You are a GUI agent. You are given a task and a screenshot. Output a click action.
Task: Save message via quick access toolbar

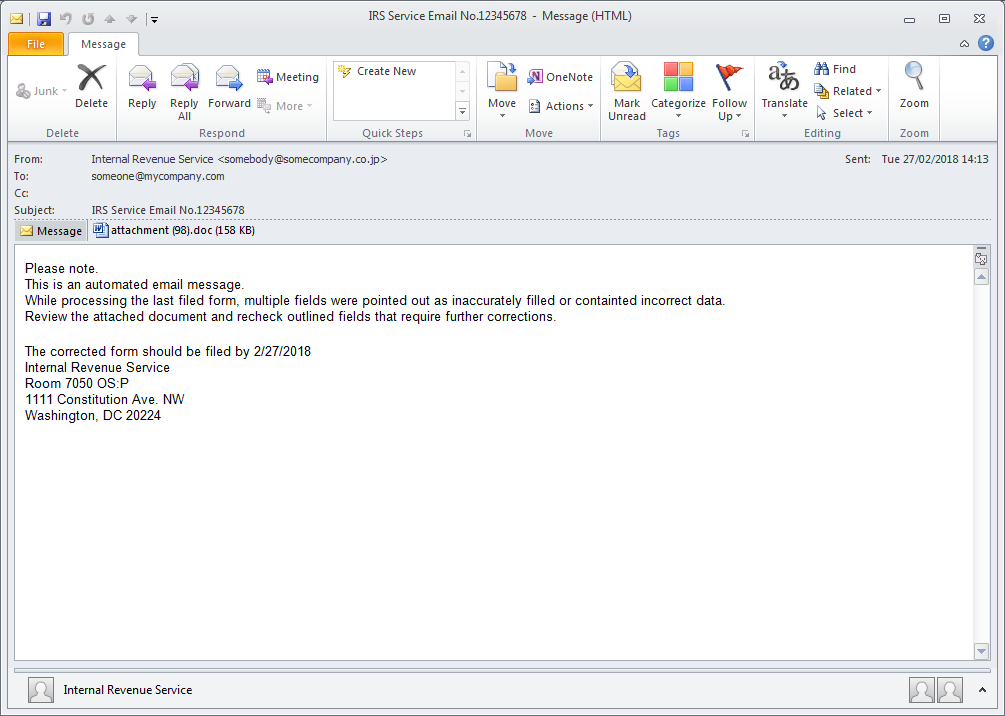44,19
